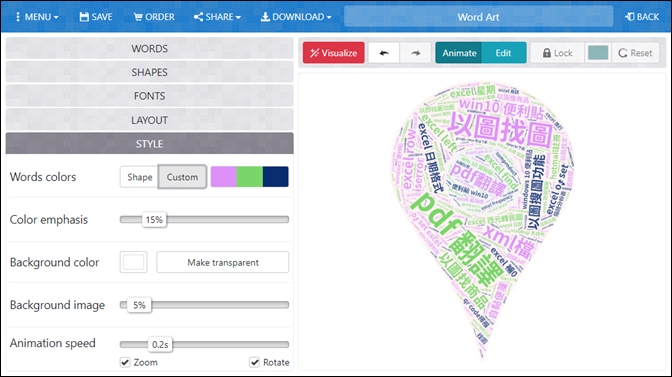Screen dimensions: 672x377
Task: Click the Word Art title field
Action: coord(478,17)
